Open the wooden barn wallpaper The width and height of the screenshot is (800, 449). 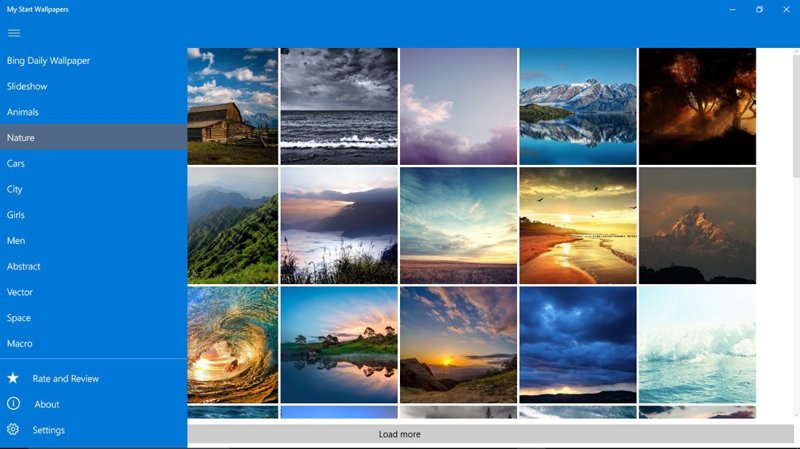pyautogui.click(x=233, y=106)
